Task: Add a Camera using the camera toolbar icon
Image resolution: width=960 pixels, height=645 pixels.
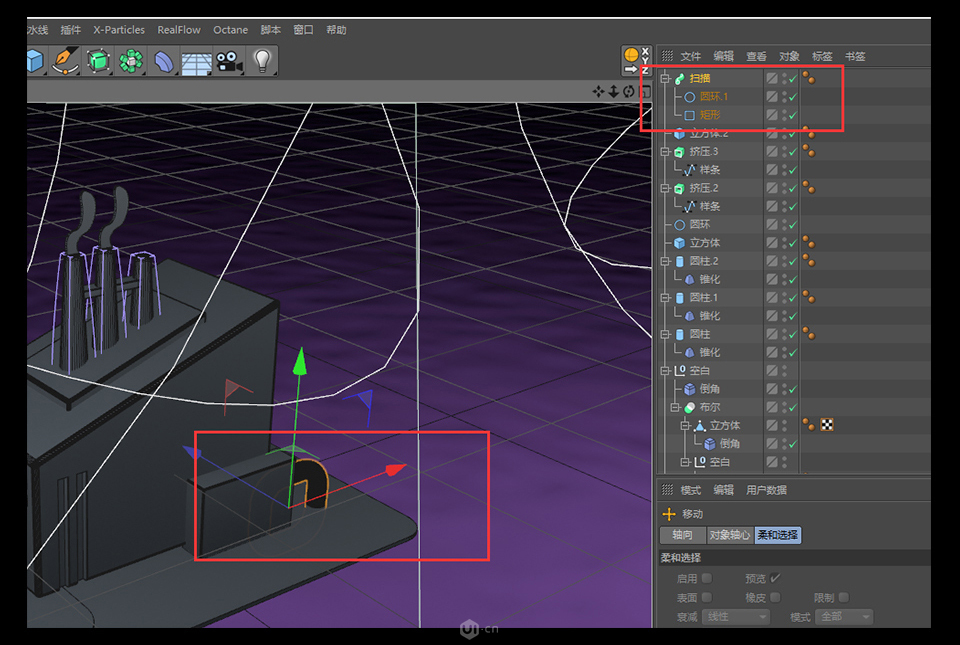Action: pos(229,60)
